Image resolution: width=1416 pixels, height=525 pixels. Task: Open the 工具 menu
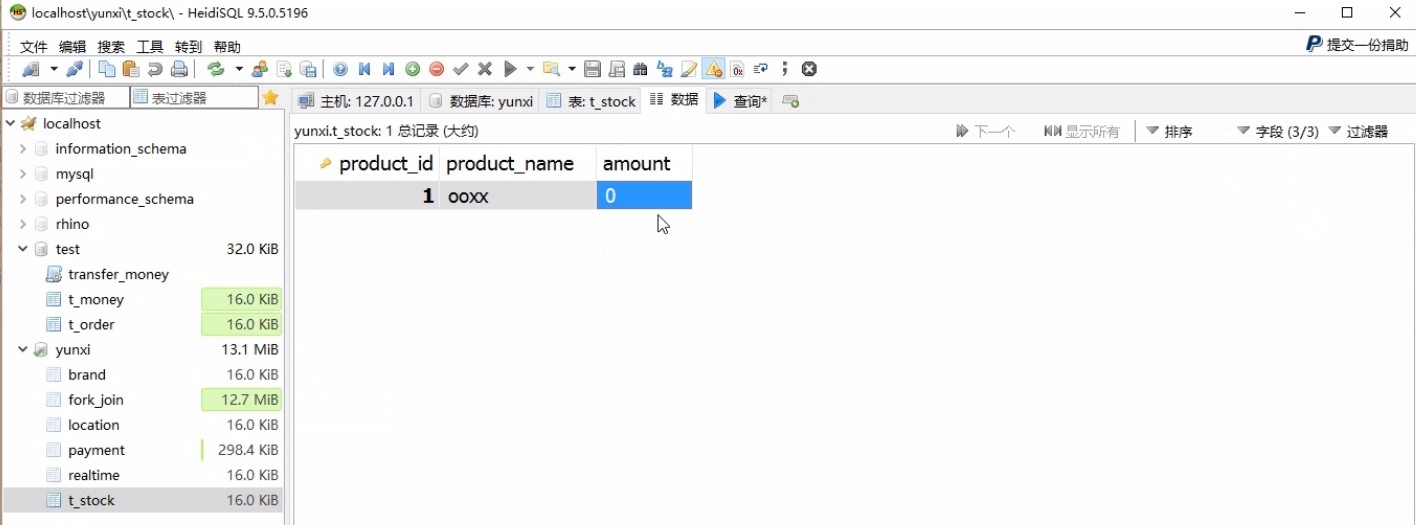click(150, 47)
